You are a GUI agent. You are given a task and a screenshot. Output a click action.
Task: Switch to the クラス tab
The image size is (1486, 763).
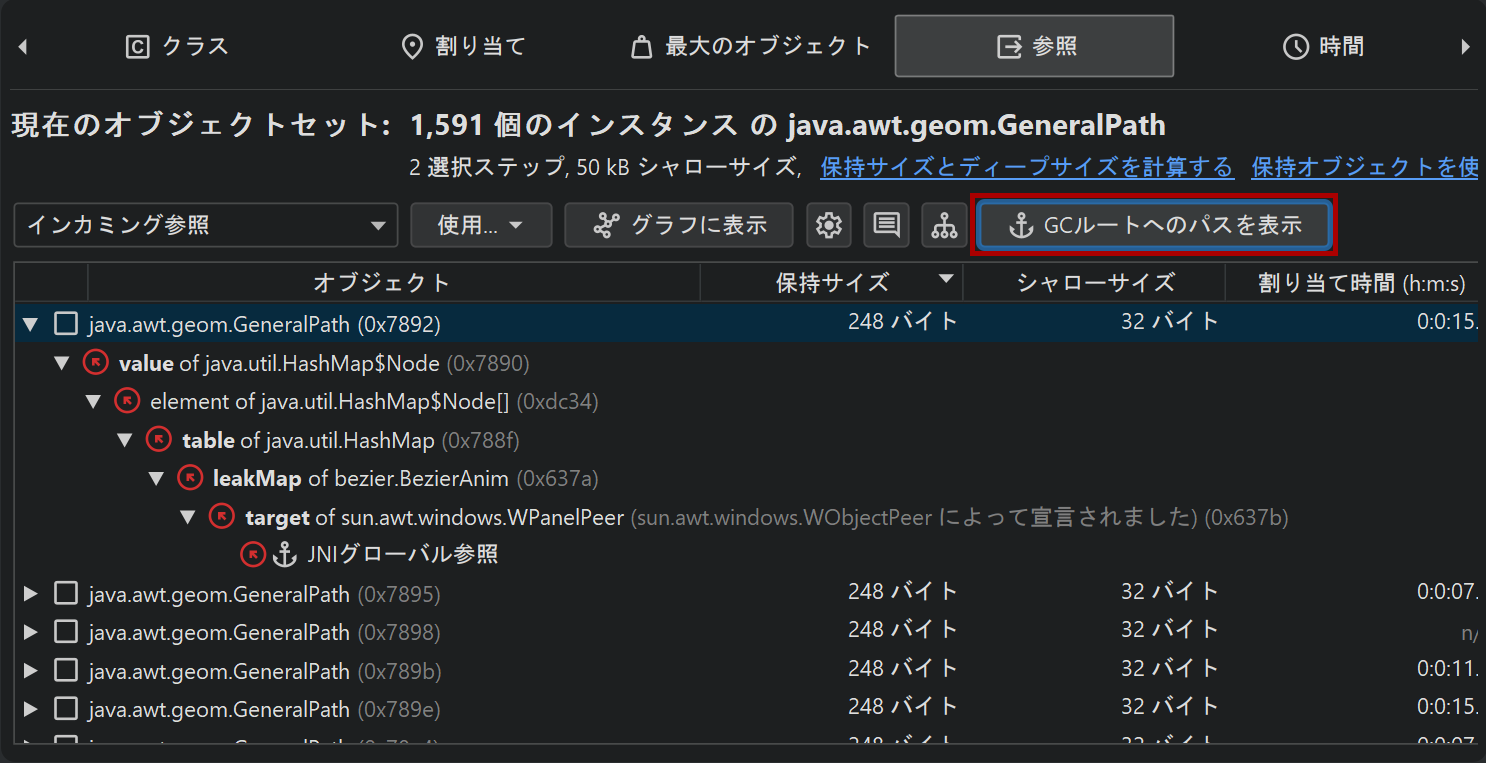click(x=177, y=47)
